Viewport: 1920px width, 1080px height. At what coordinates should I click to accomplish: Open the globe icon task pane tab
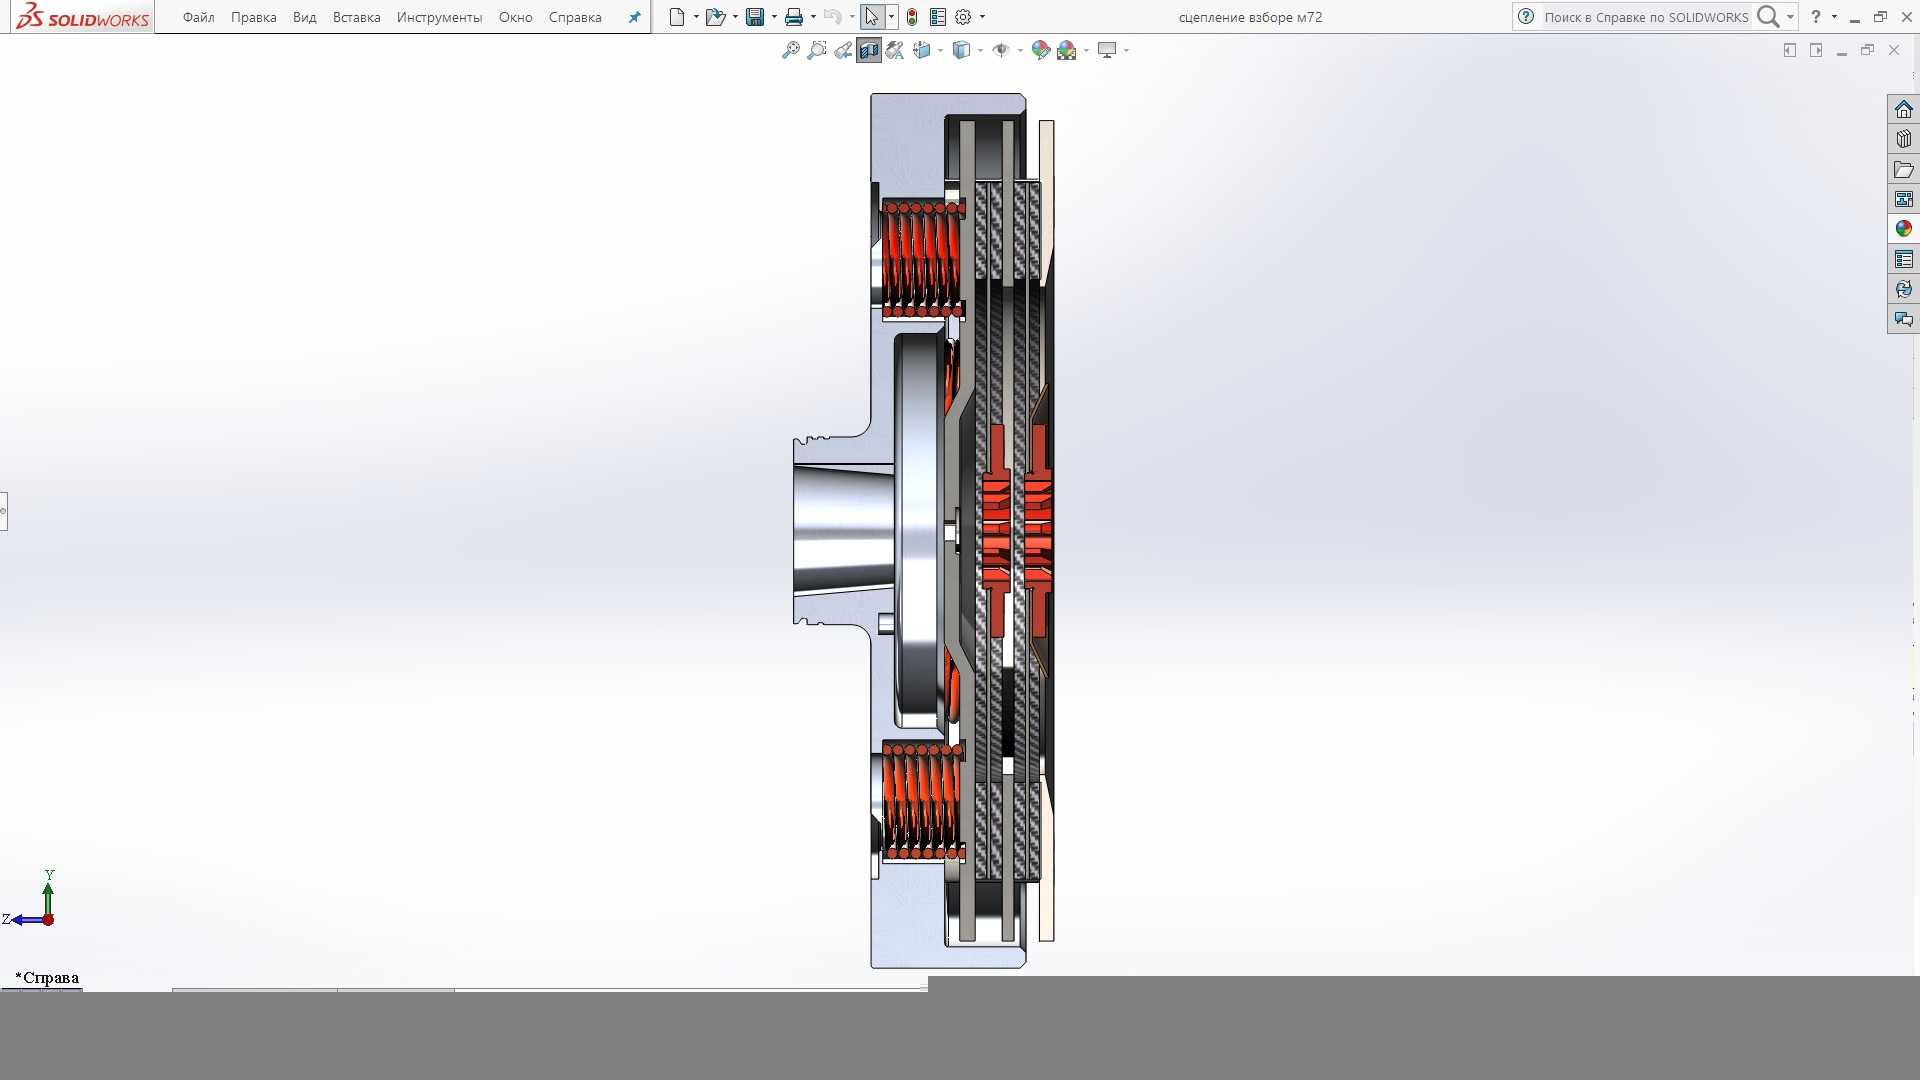click(1903, 289)
